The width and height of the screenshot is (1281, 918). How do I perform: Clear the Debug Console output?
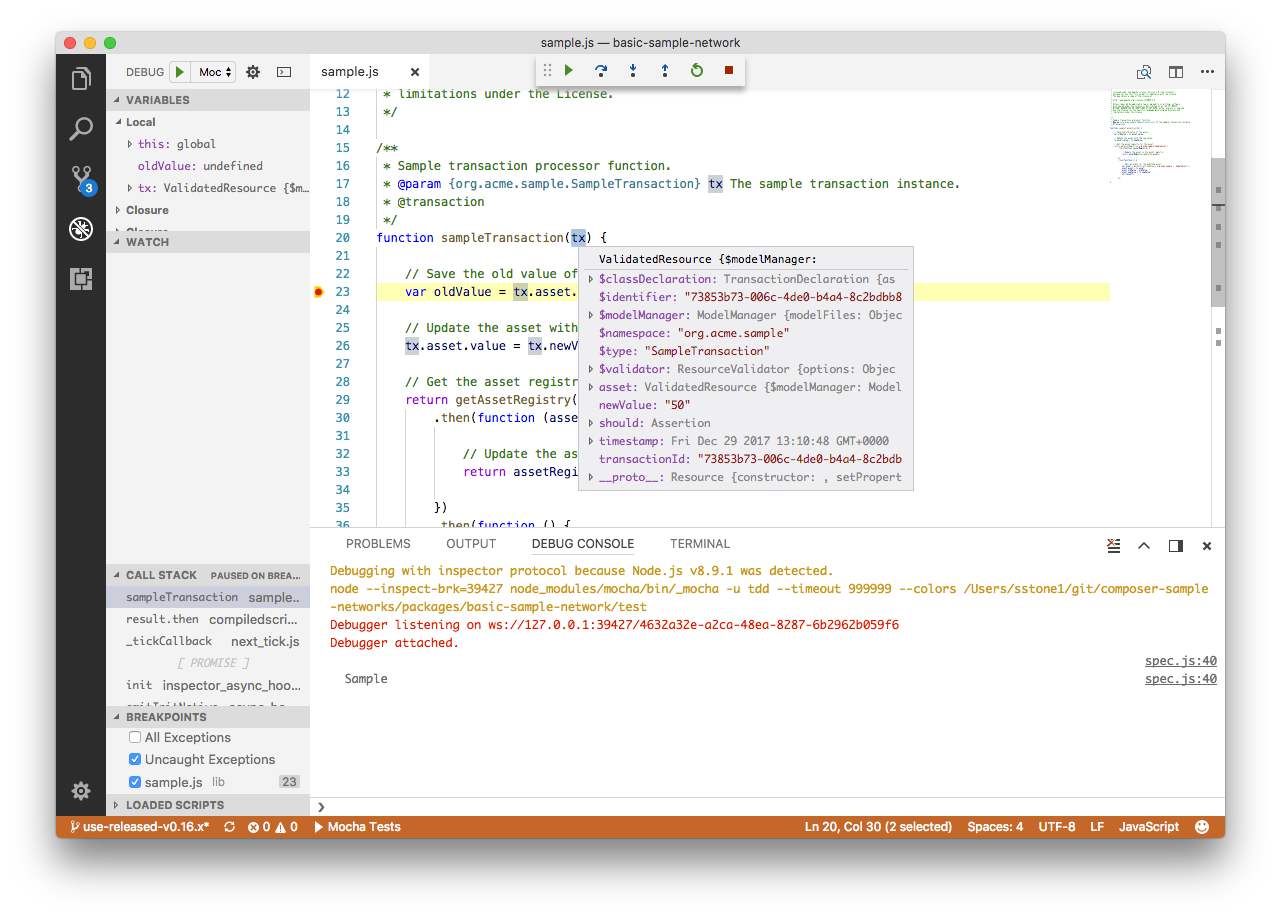tap(1113, 545)
